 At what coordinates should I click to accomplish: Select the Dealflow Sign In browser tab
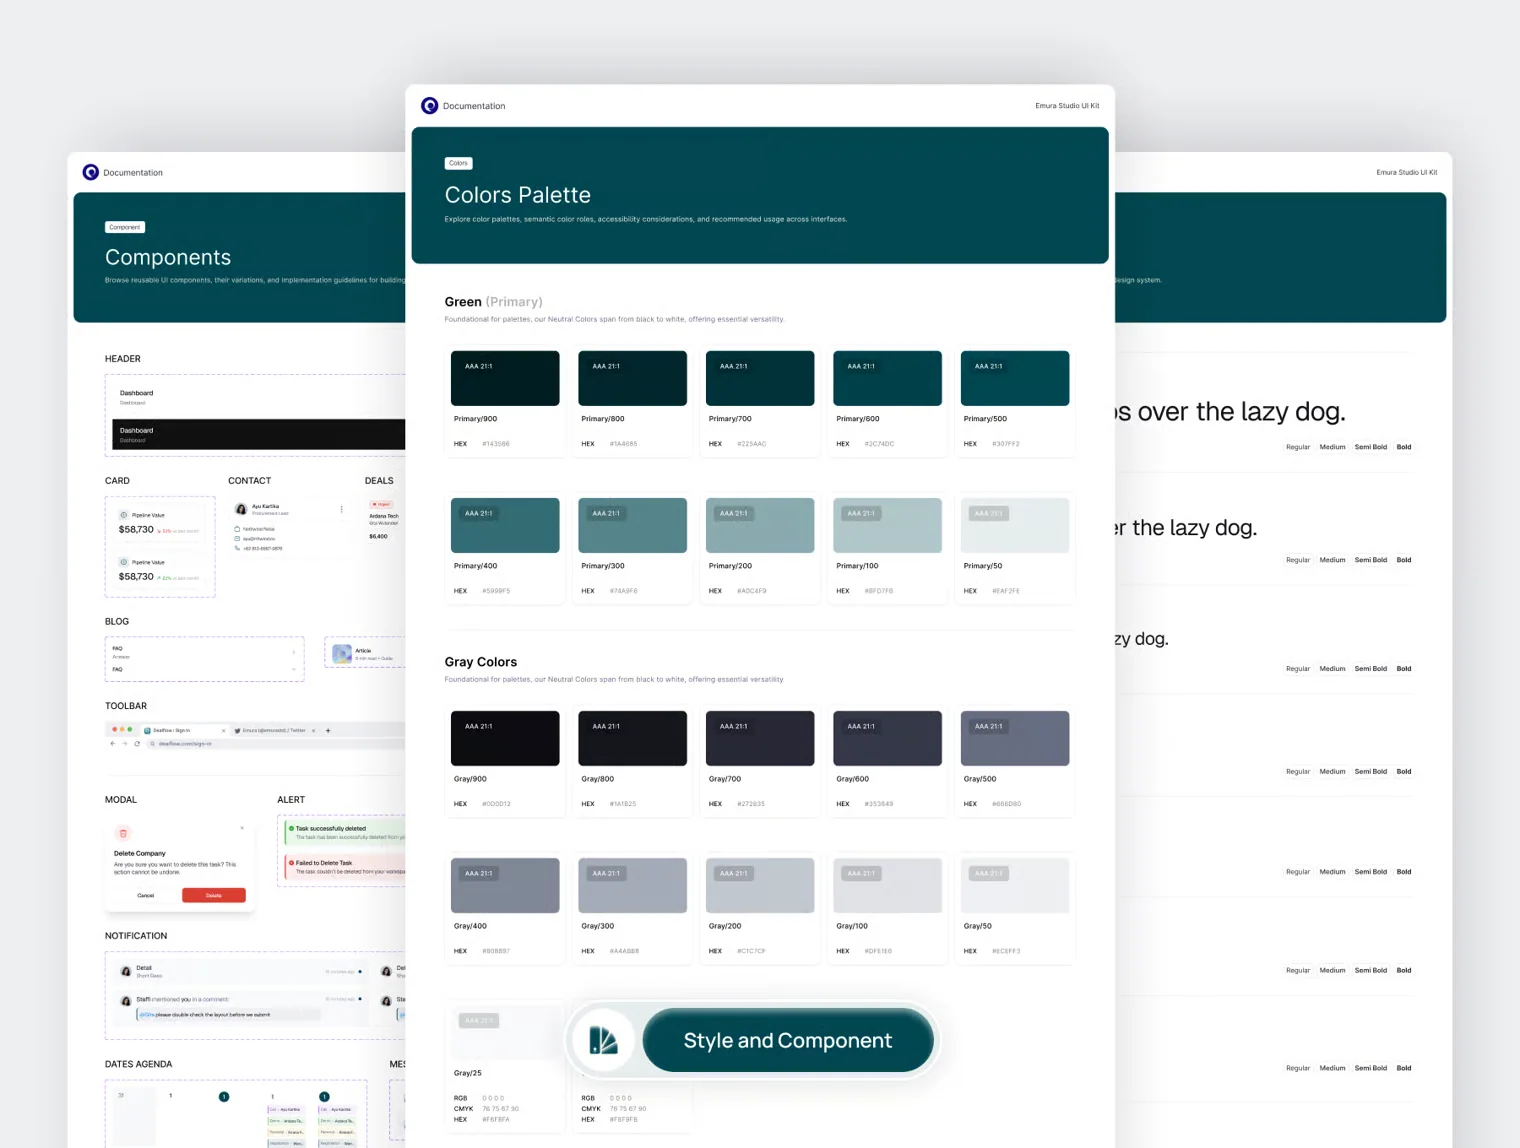point(185,731)
